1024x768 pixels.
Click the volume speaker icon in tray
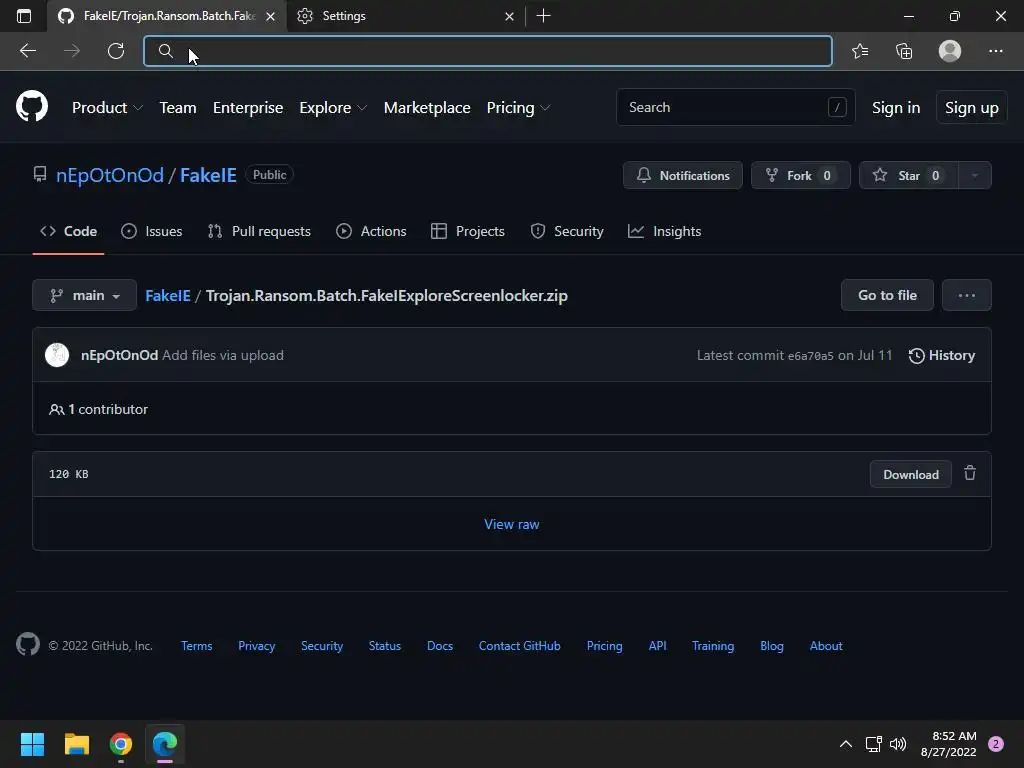tap(898, 744)
